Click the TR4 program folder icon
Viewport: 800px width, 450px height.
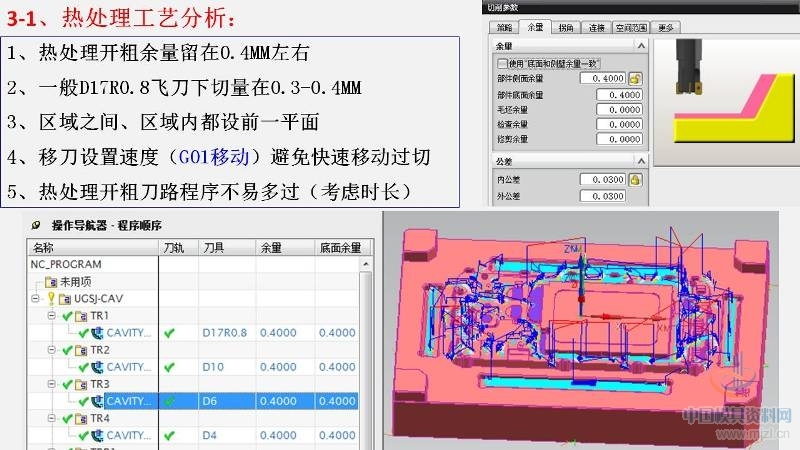click(81, 418)
